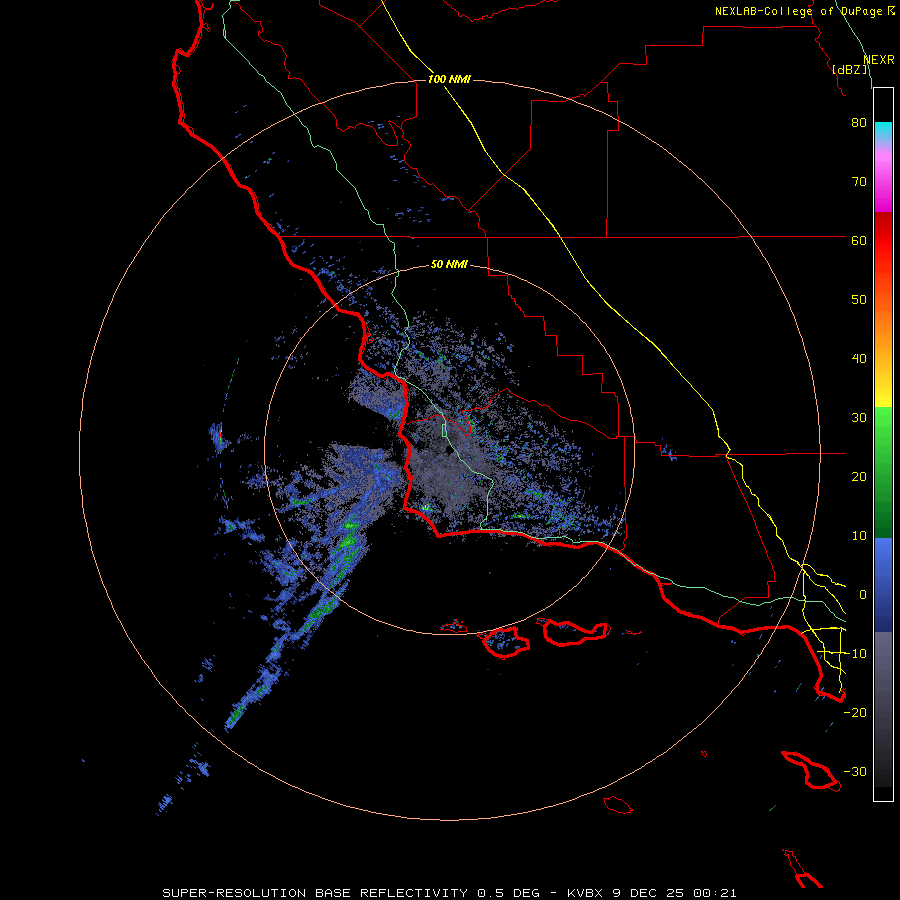
Task: Click the cyan segment at top of color bar
Action: click(x=883, y=131)
